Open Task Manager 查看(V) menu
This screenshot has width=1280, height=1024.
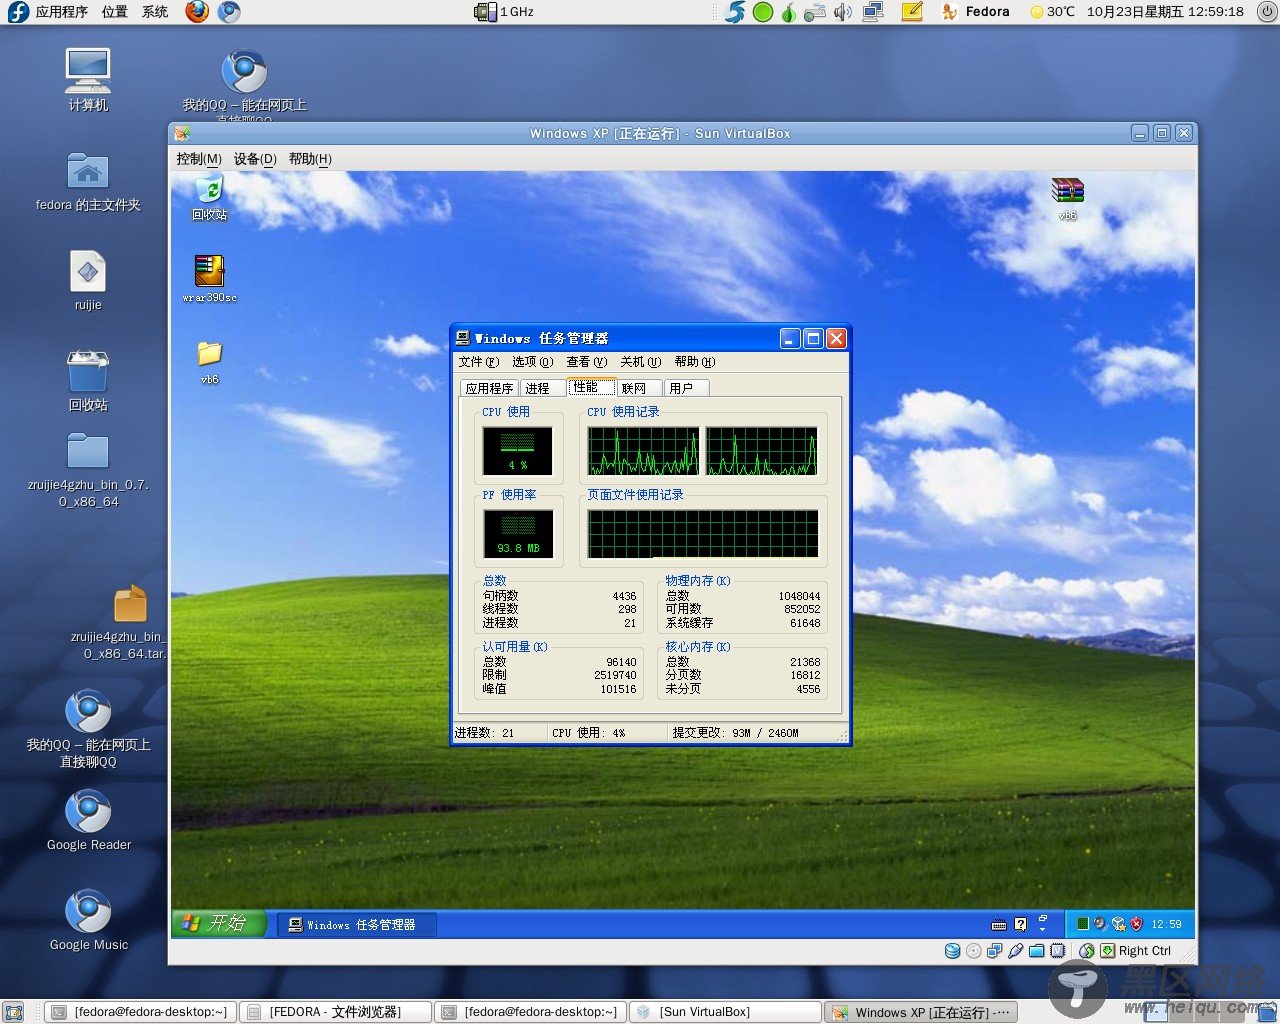click(586, 362)
